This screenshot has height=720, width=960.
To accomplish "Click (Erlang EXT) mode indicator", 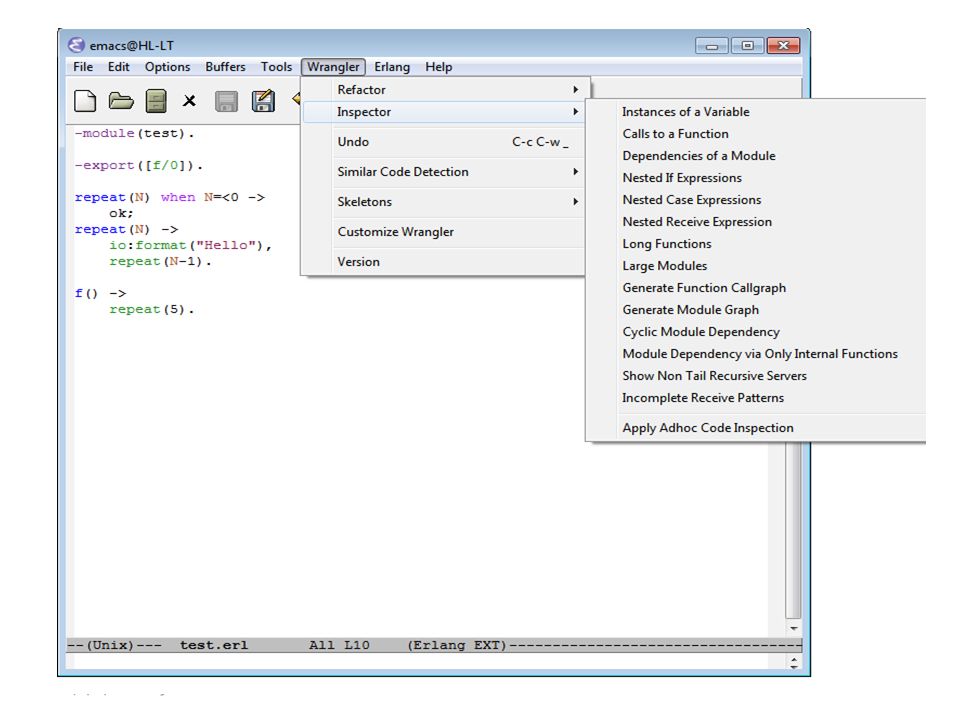I will [457, 645].
